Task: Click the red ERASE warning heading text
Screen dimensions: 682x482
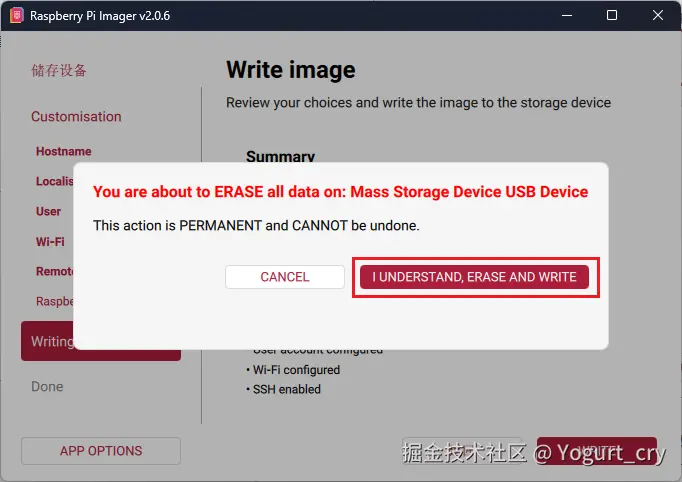Action: [340, 192]
